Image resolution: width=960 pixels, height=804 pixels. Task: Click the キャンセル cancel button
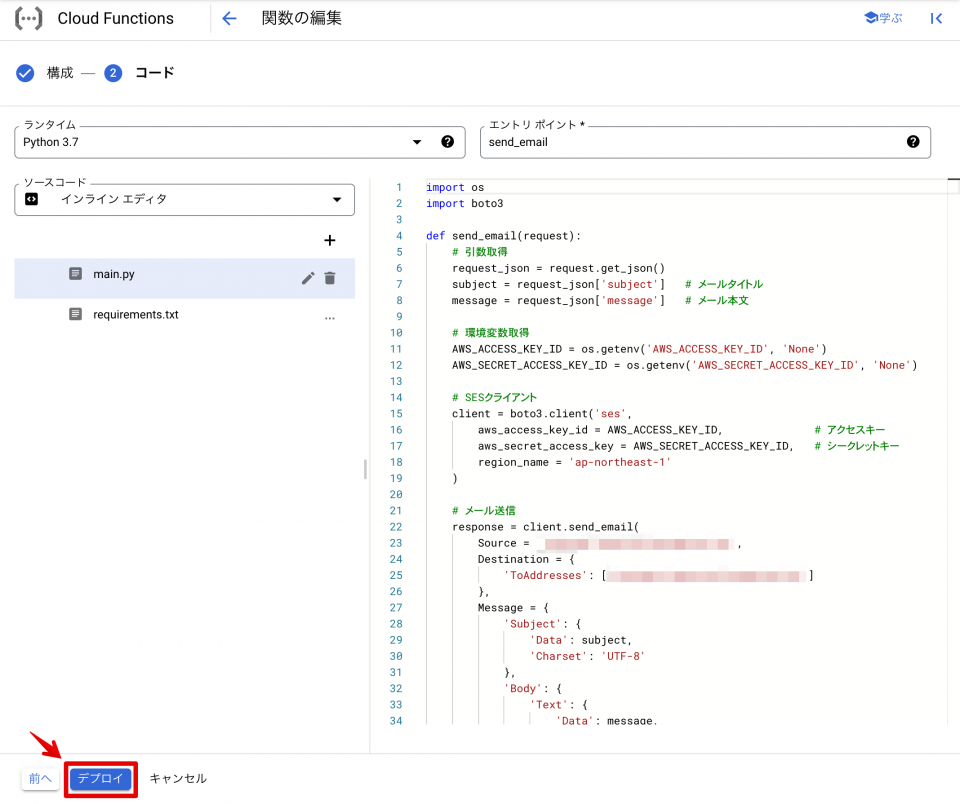(x=178, y=778)
